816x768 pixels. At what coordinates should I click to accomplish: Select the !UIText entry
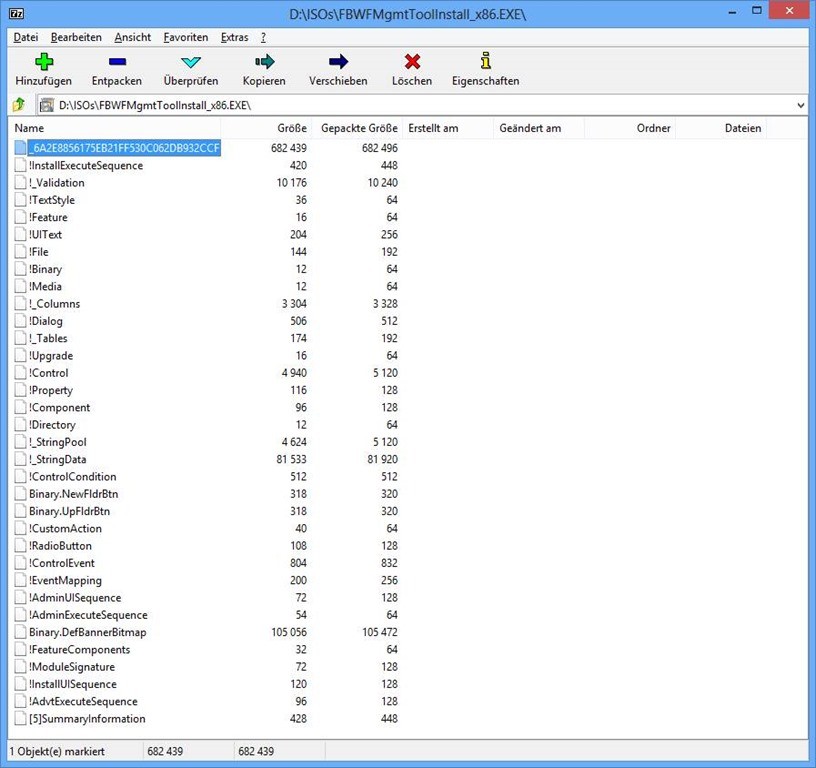click(x=45, y=235)
